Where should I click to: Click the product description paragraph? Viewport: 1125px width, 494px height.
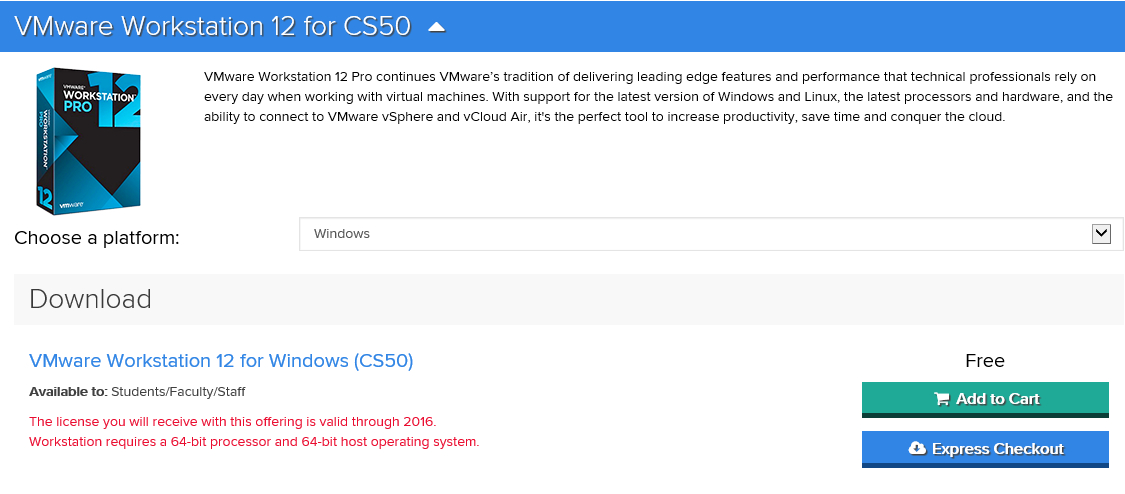click(657, 97)
